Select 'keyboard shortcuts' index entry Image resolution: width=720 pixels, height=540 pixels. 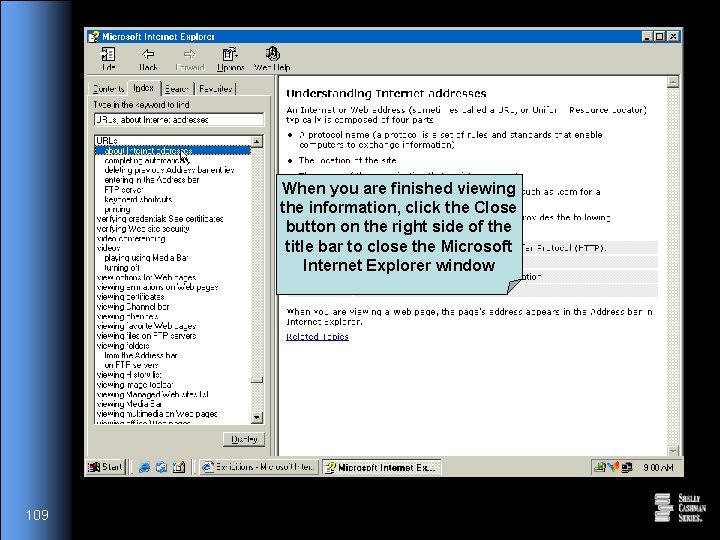(138, 199)
